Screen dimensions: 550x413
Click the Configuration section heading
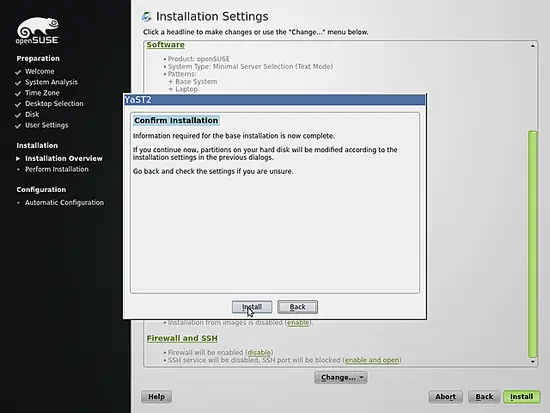click(41, 189)
